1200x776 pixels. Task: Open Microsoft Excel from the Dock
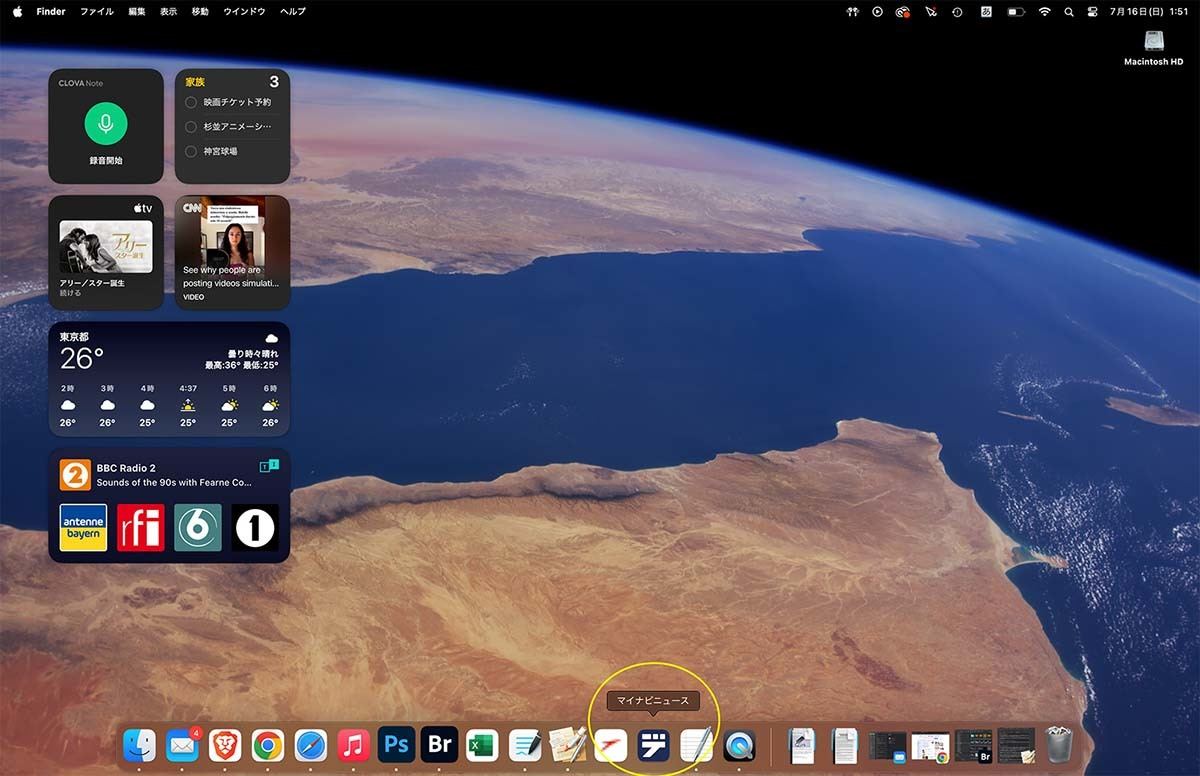tap(483, 745)
